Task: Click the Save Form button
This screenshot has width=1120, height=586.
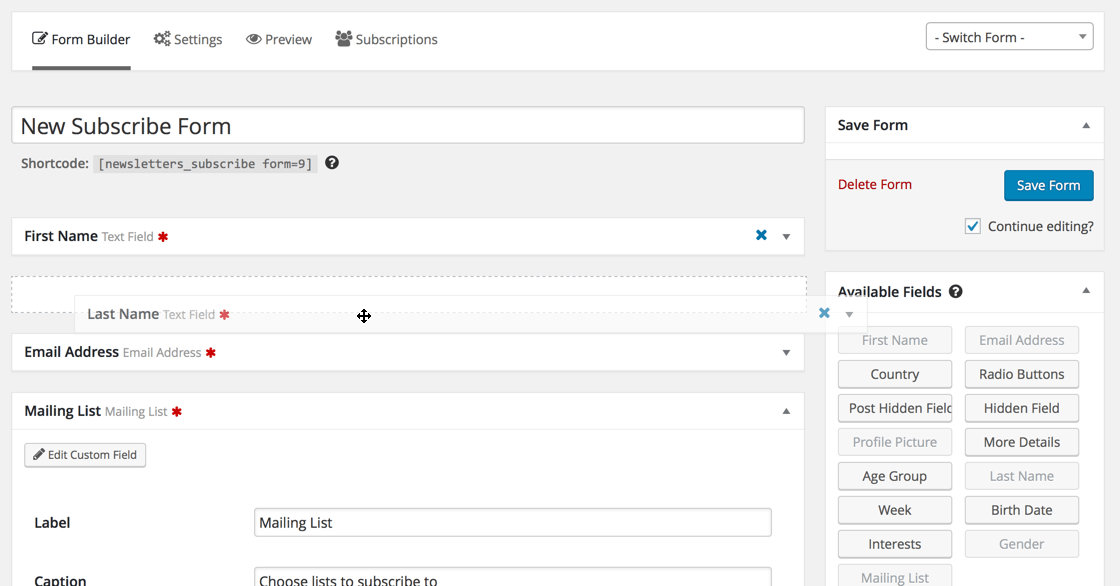Action: (1048, 185)
